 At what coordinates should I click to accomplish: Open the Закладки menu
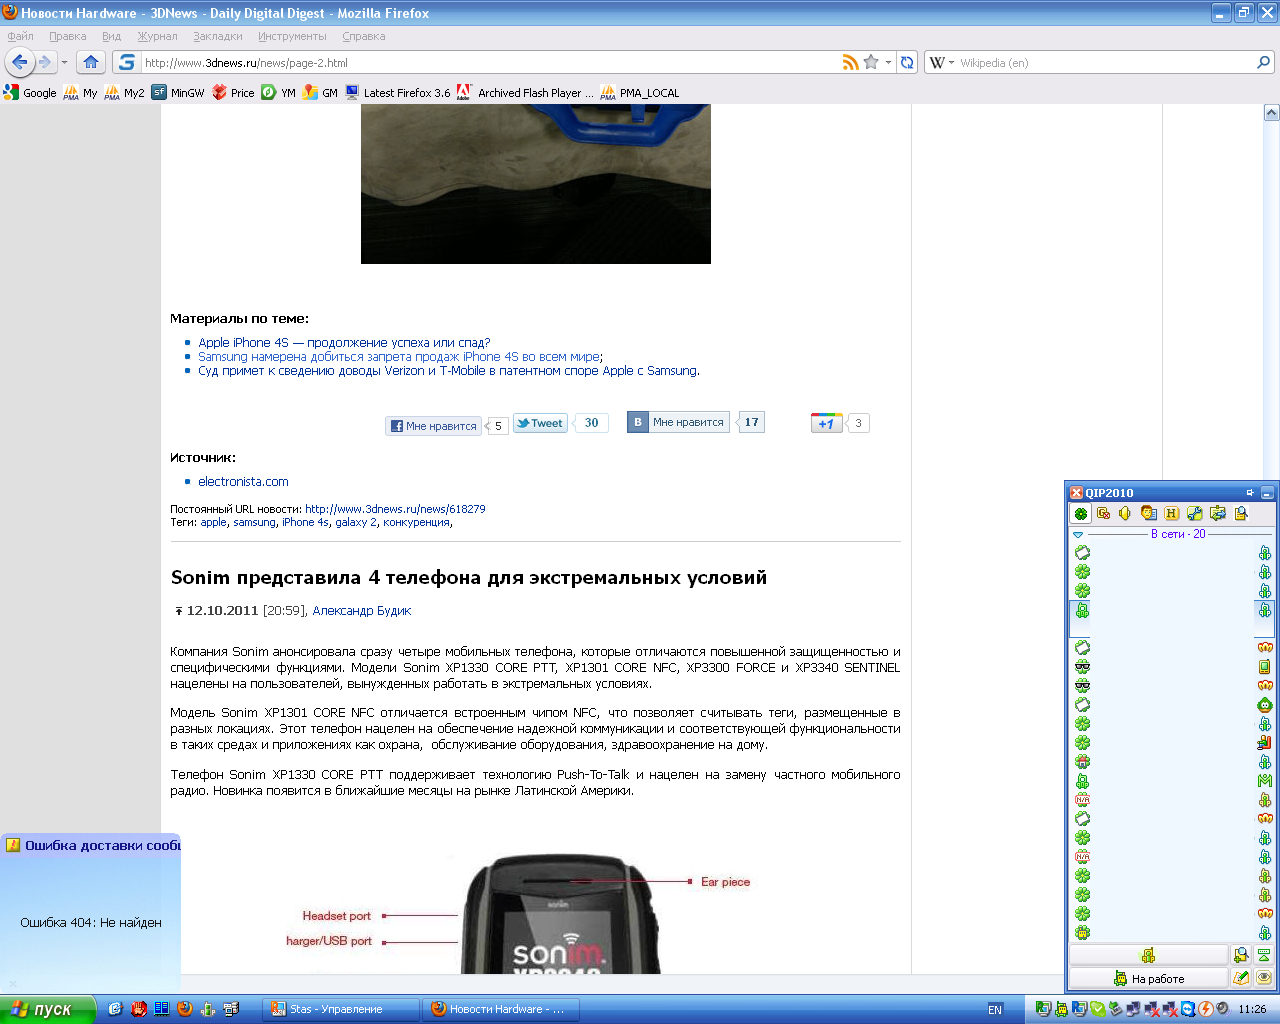[x=218, y=36]
